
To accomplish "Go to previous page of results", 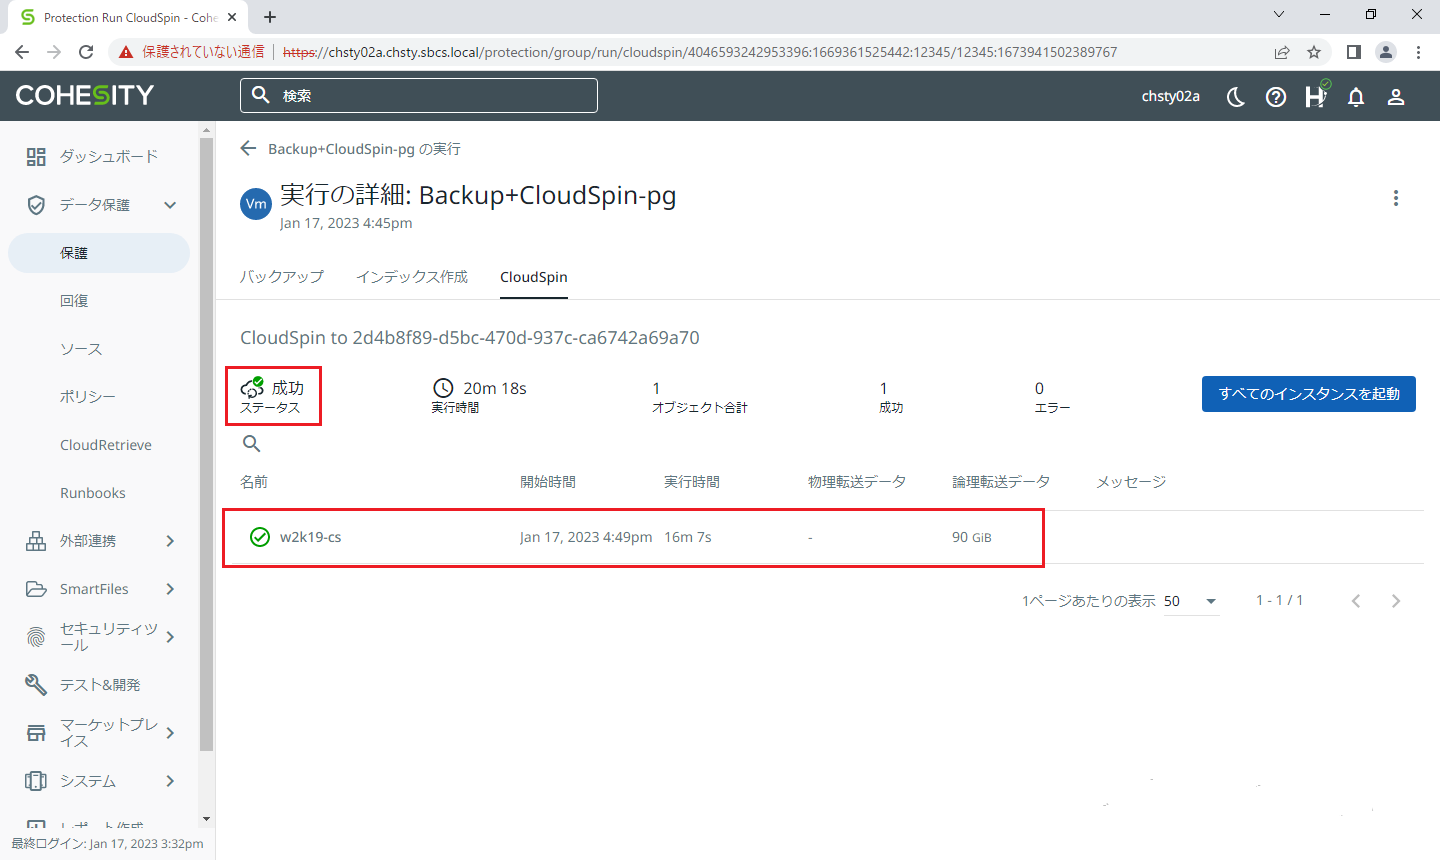I will (x=1356, y=601).
